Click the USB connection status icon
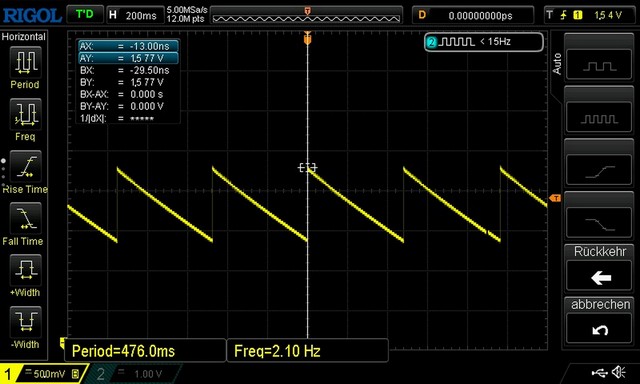The height and width of the screenshot is (384, 640). 599,372
